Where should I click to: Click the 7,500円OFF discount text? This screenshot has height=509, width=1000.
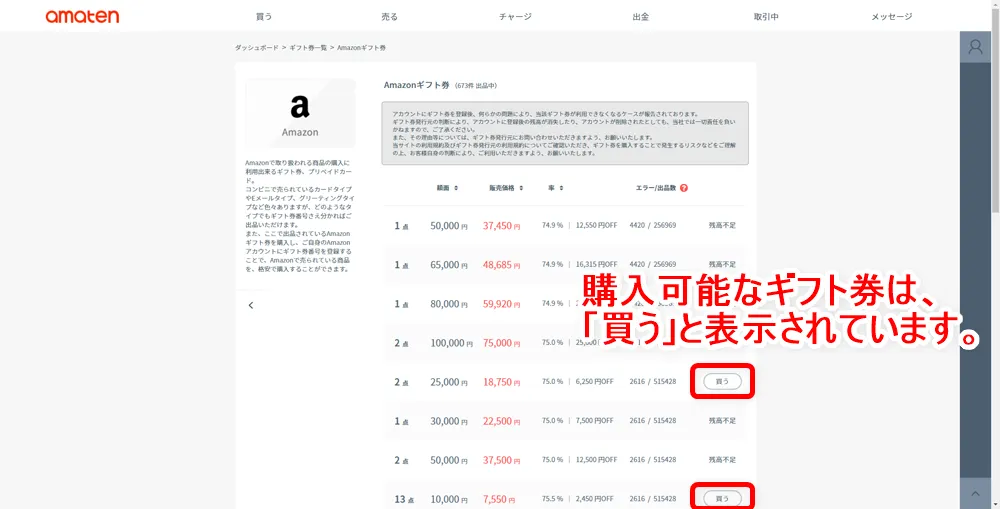[x=594, y=421]
